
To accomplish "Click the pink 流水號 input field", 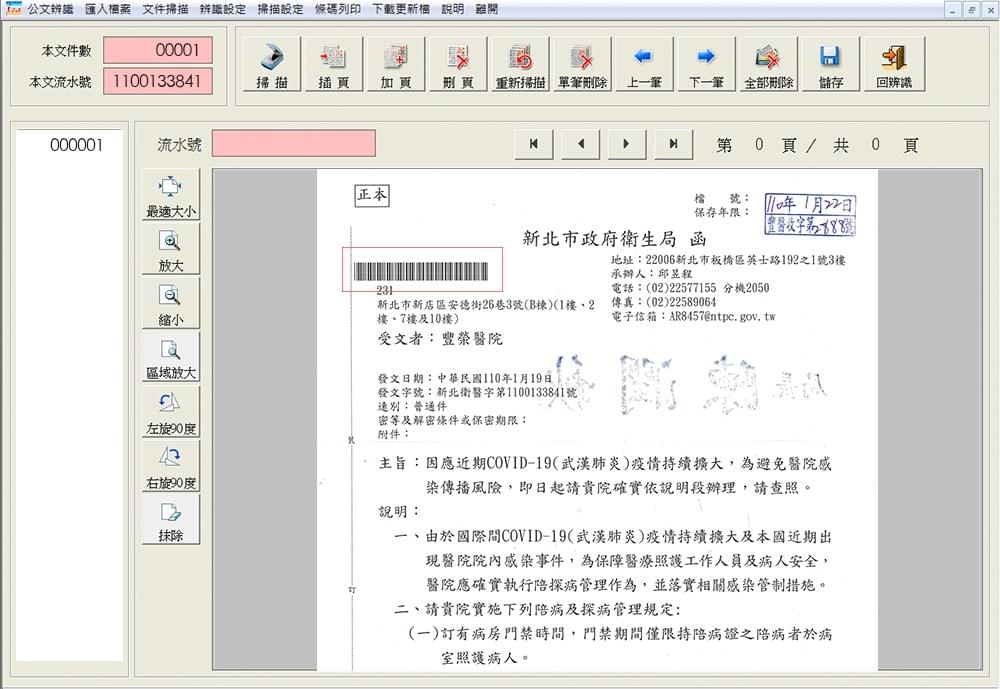I will (x=293, y=144).
